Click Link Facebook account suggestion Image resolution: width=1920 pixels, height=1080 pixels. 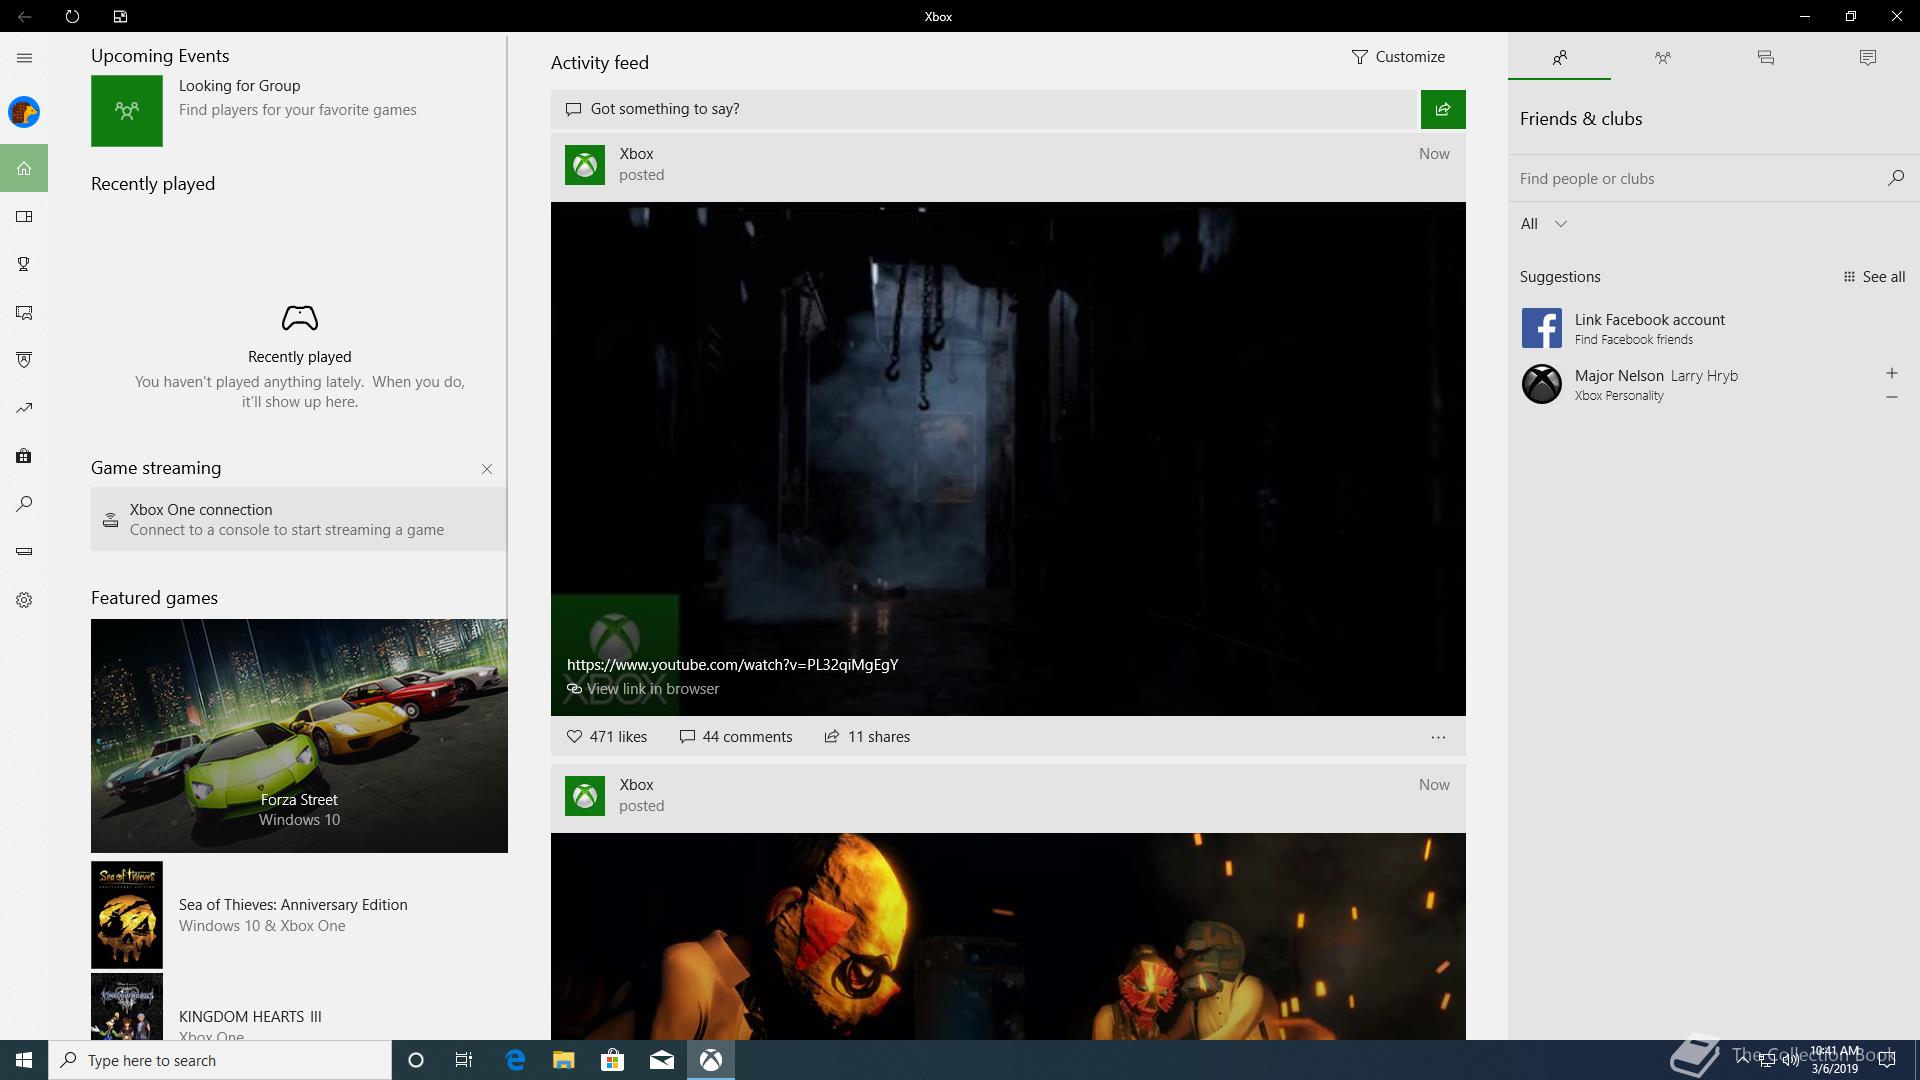1714,328
